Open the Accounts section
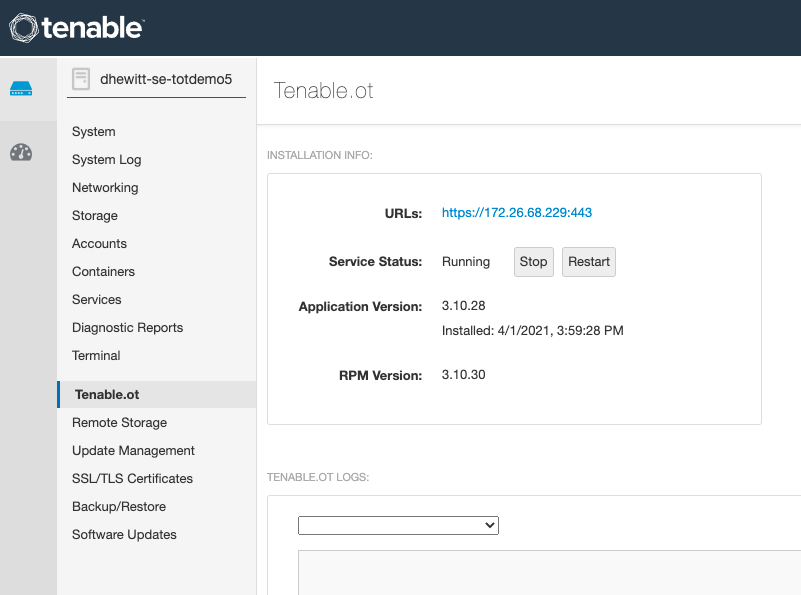The width and height of the screenshot is (801, 595). tap(99, 243)
